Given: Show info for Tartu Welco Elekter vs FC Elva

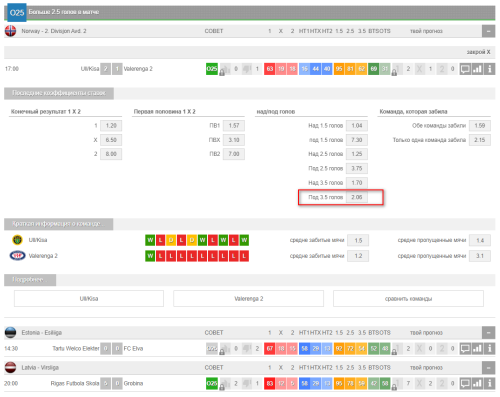Looking at the screenshot, I should pos(489,349).
